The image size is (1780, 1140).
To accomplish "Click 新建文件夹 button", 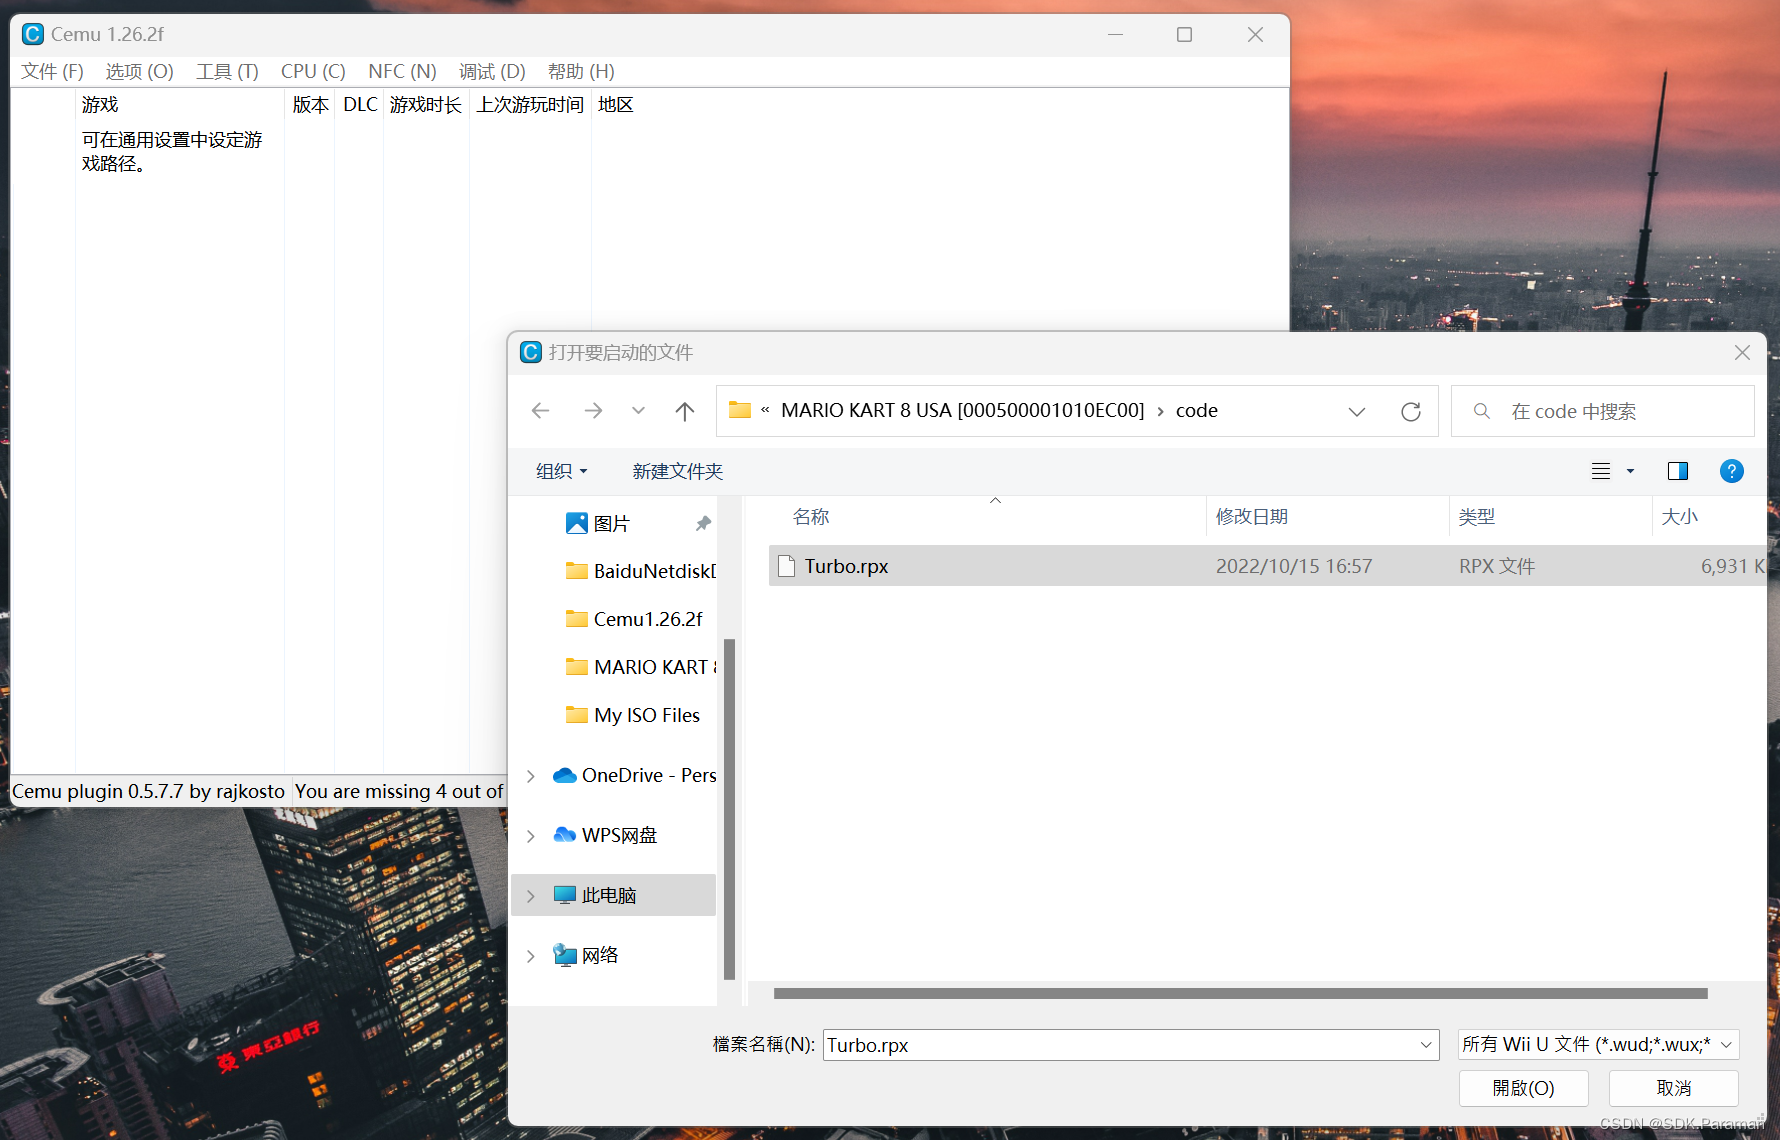I will pyautogui.click(x=677, y=471).
